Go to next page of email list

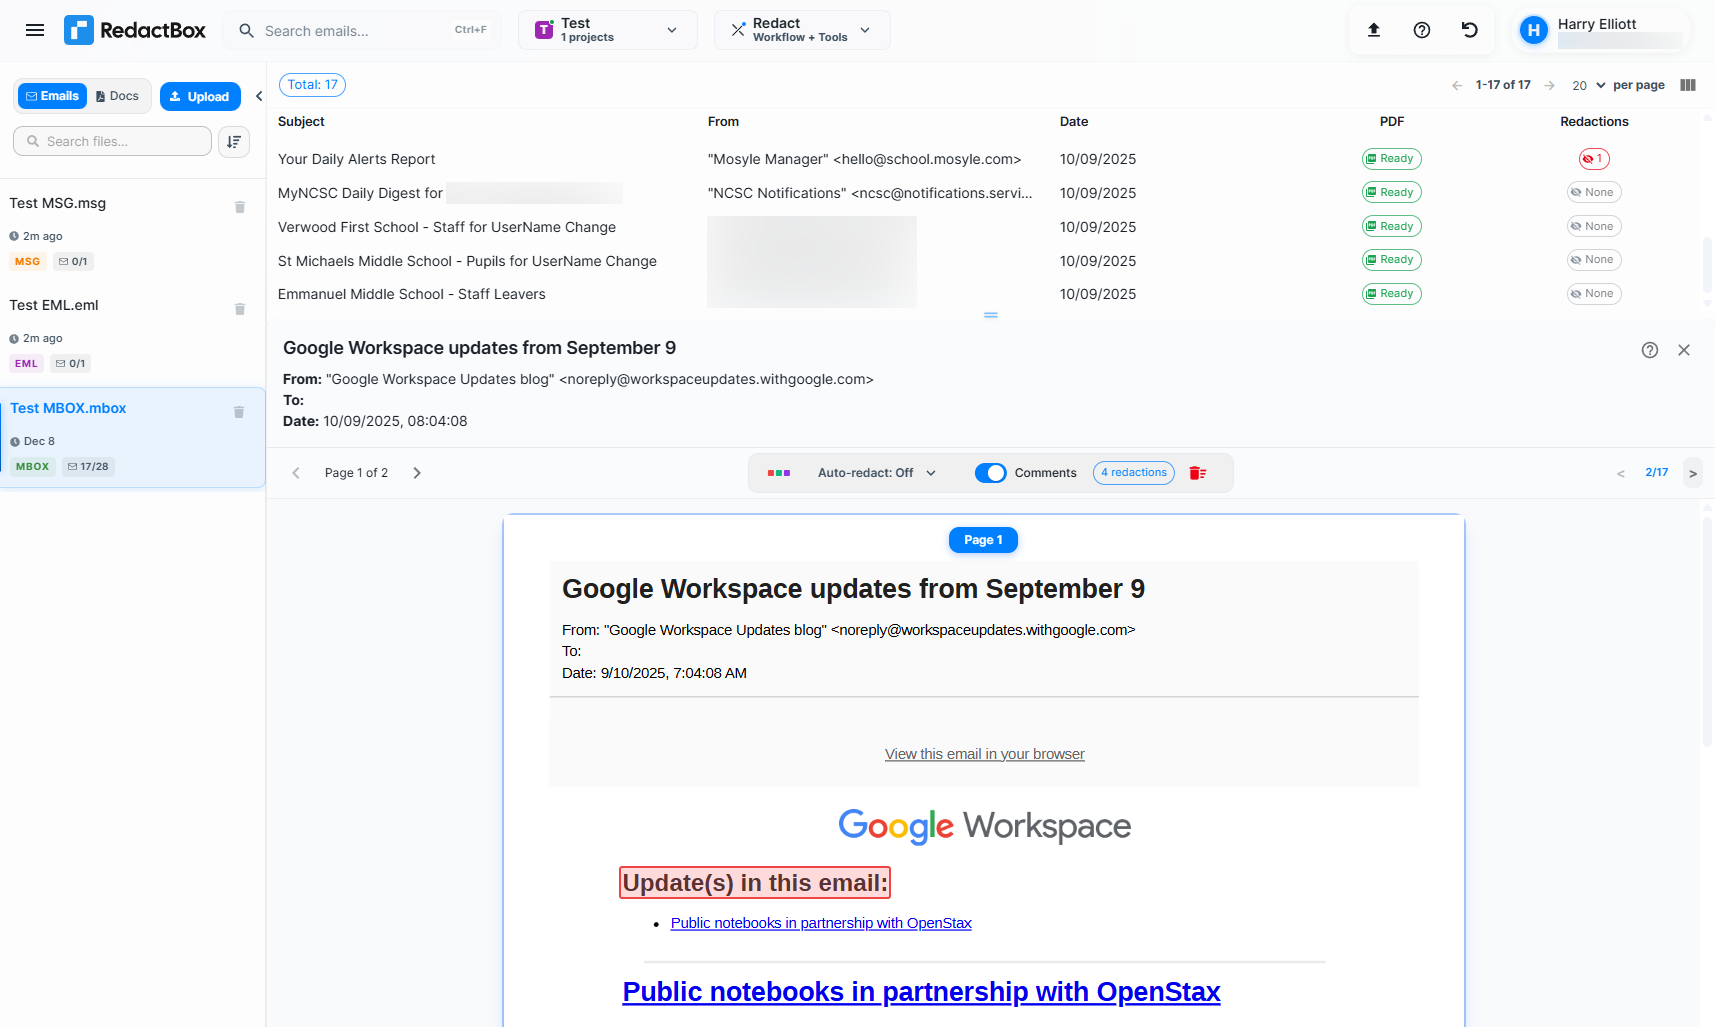coord(1549,86)
